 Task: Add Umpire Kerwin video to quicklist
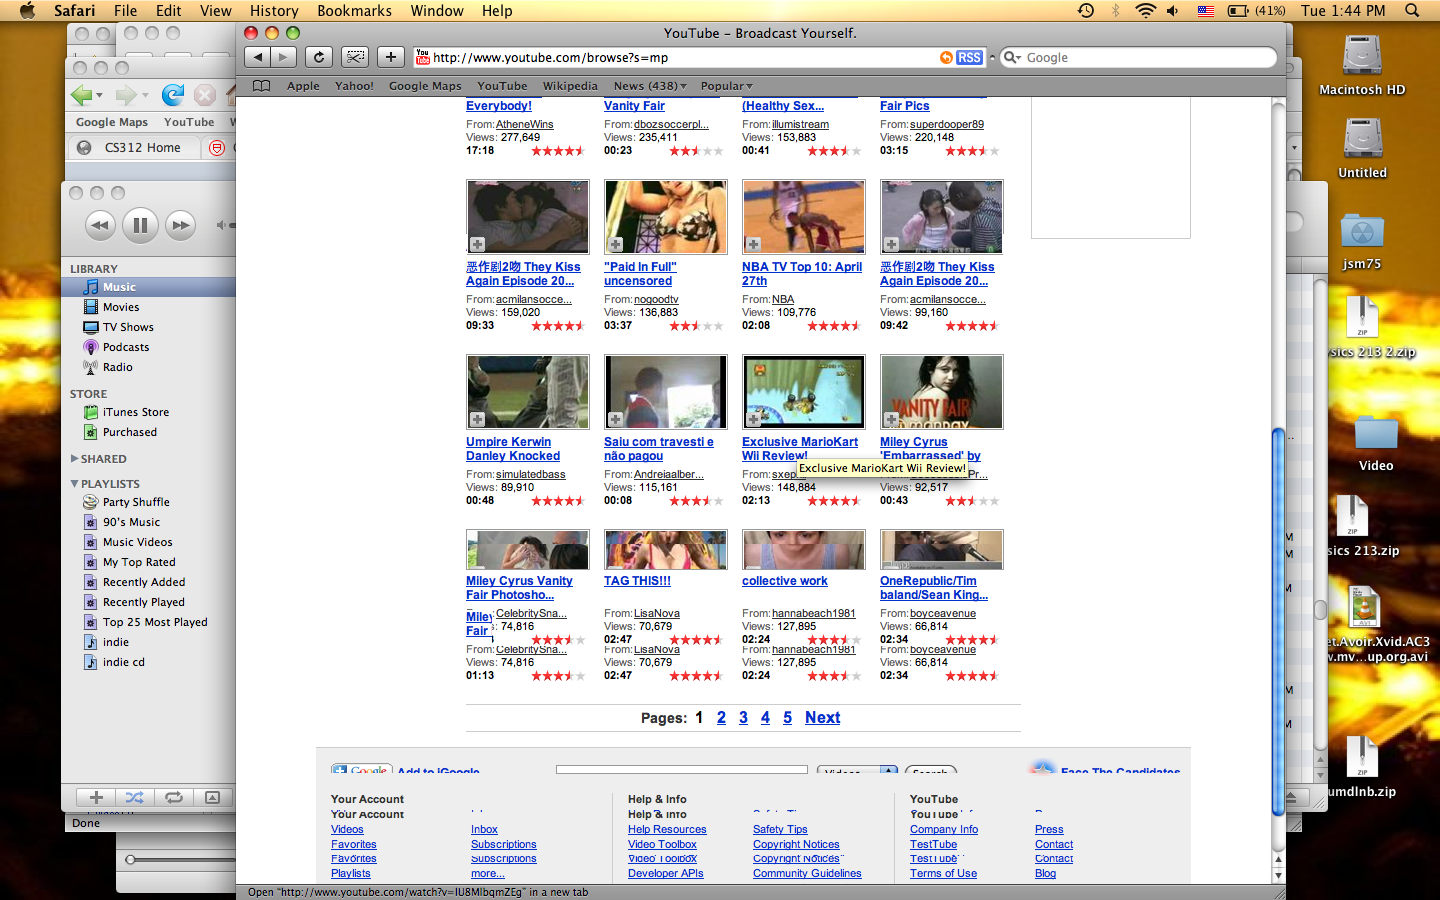478,420
